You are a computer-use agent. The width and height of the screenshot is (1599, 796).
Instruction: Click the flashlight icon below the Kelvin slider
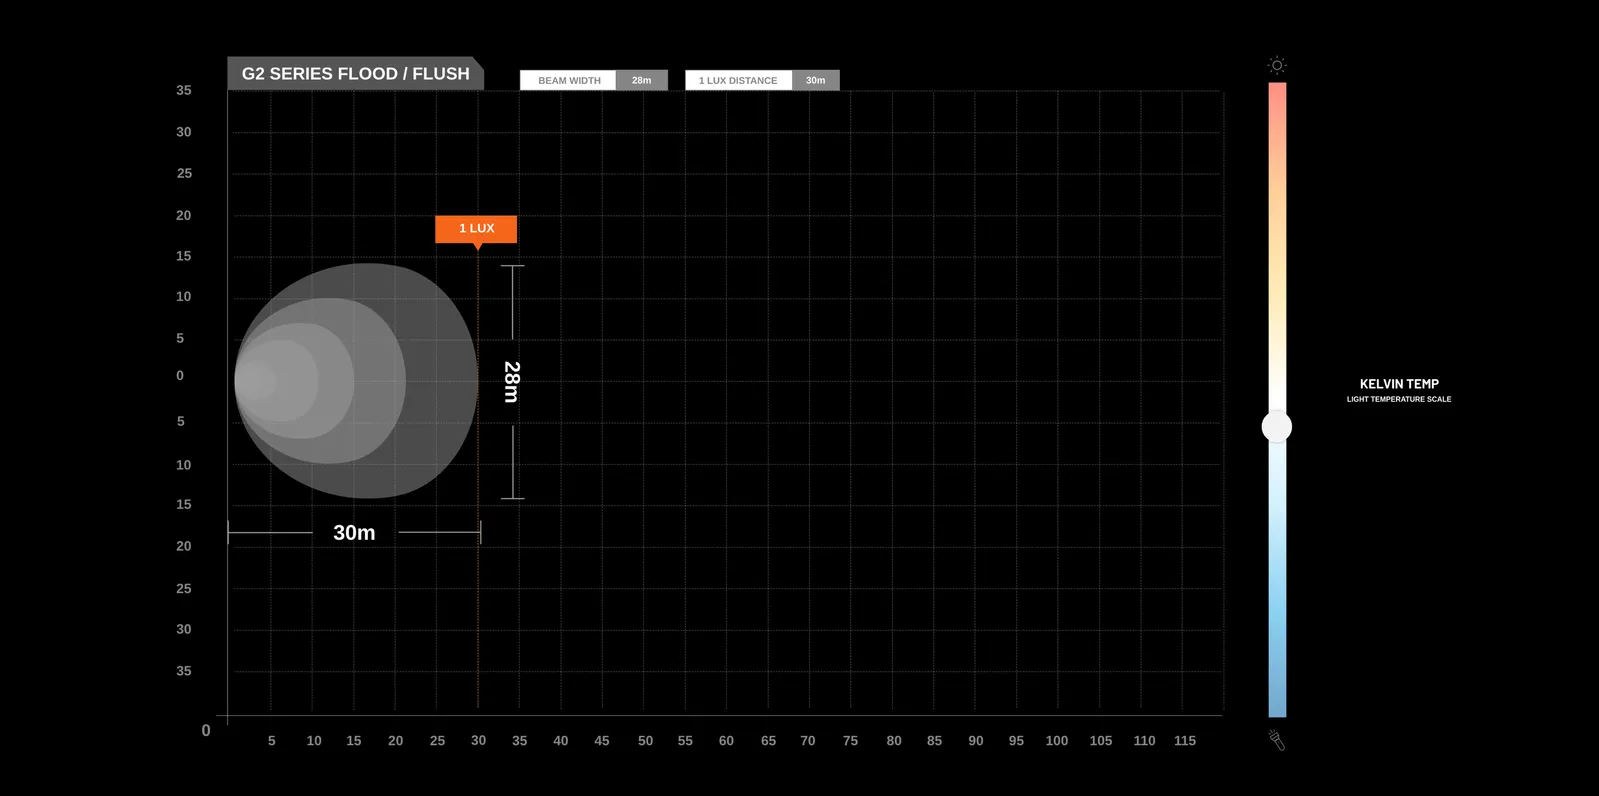(x=1277, y=740)
